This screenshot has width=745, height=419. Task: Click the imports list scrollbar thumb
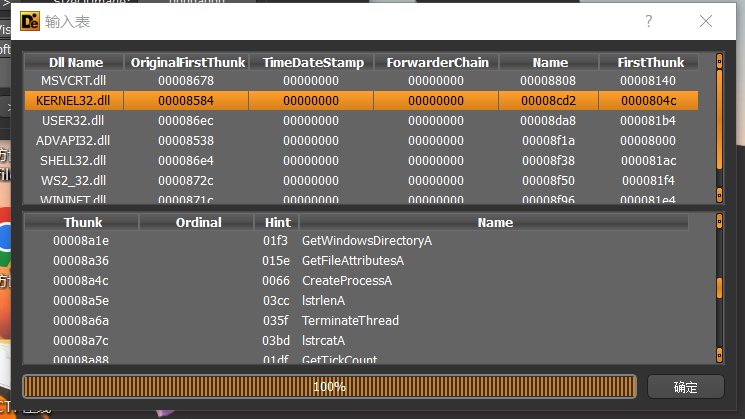pyautogui.click(x=719, y=288)
